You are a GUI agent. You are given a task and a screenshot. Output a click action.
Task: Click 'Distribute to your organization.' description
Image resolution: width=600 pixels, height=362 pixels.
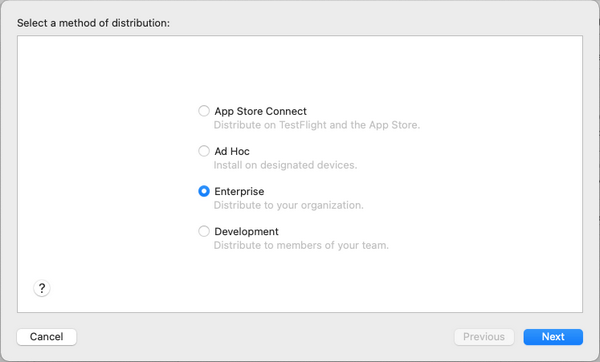pyautogui.click(x=289, y=205)
